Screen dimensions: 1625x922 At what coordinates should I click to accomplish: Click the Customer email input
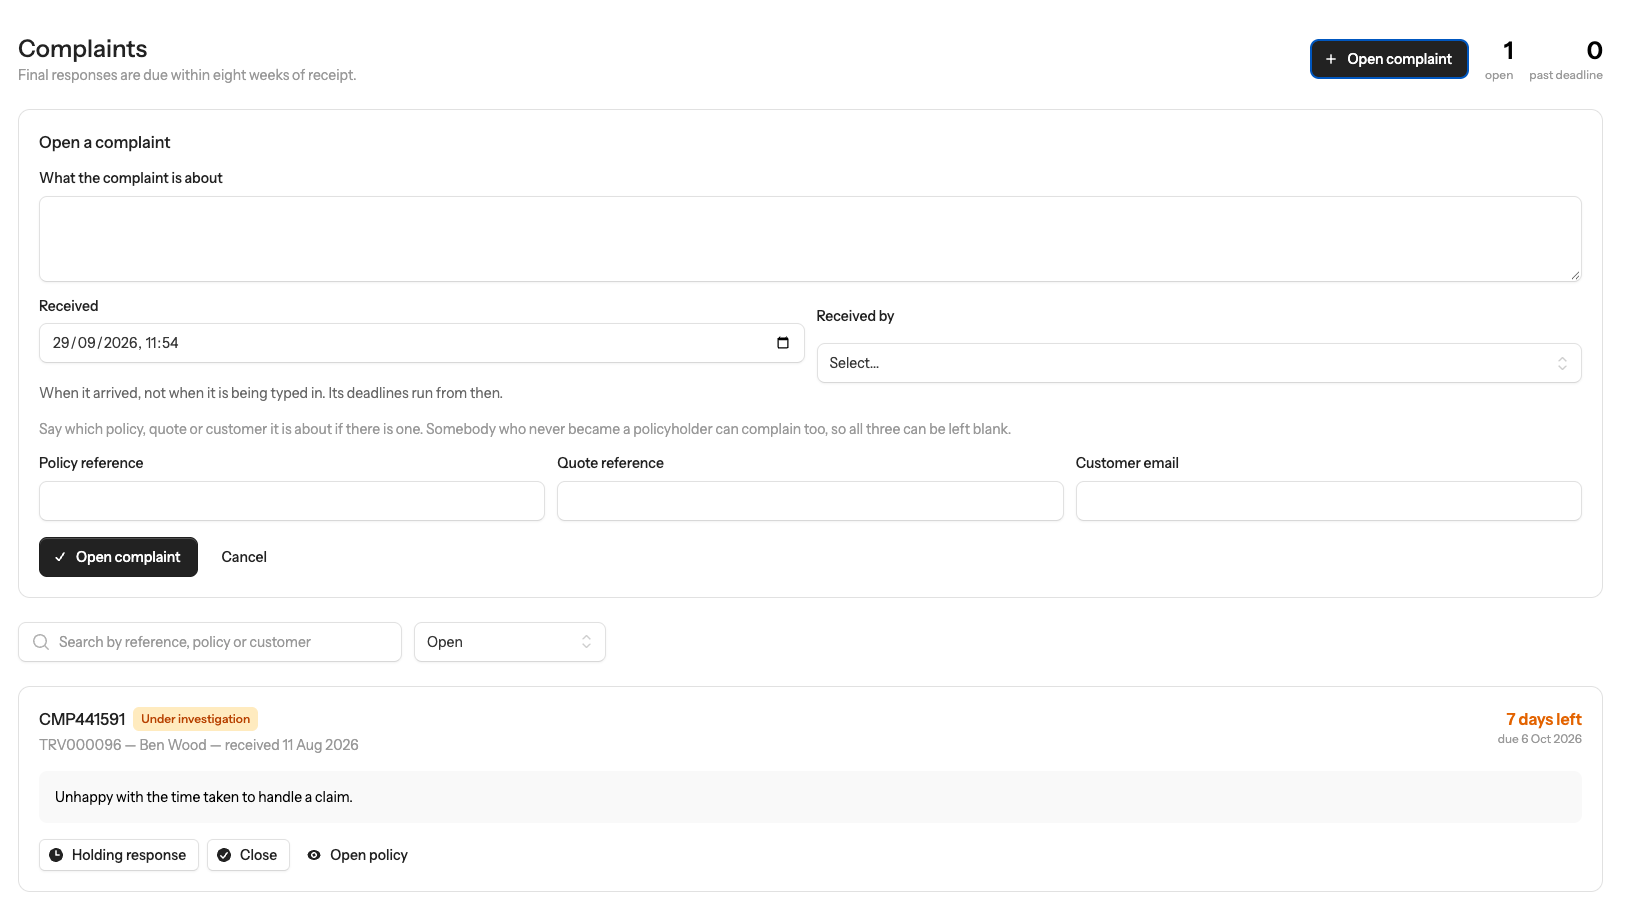1329,501
